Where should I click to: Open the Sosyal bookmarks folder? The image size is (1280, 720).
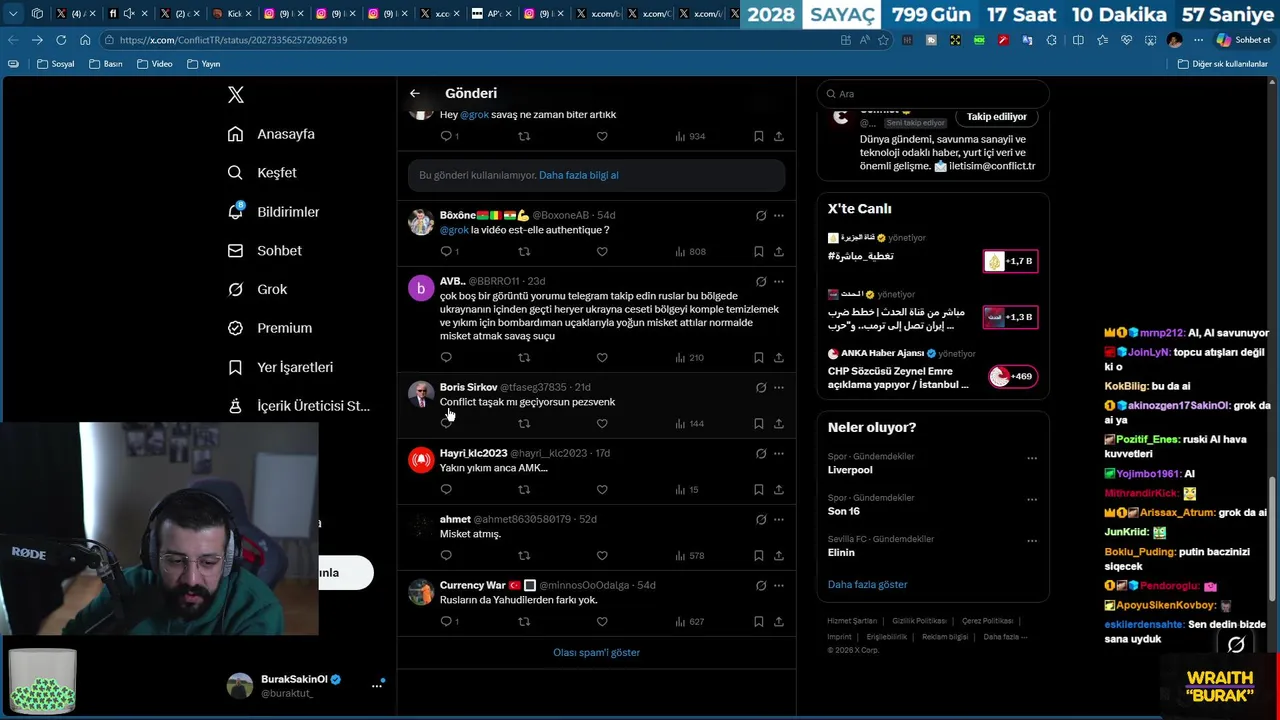(x=56, y=64)
